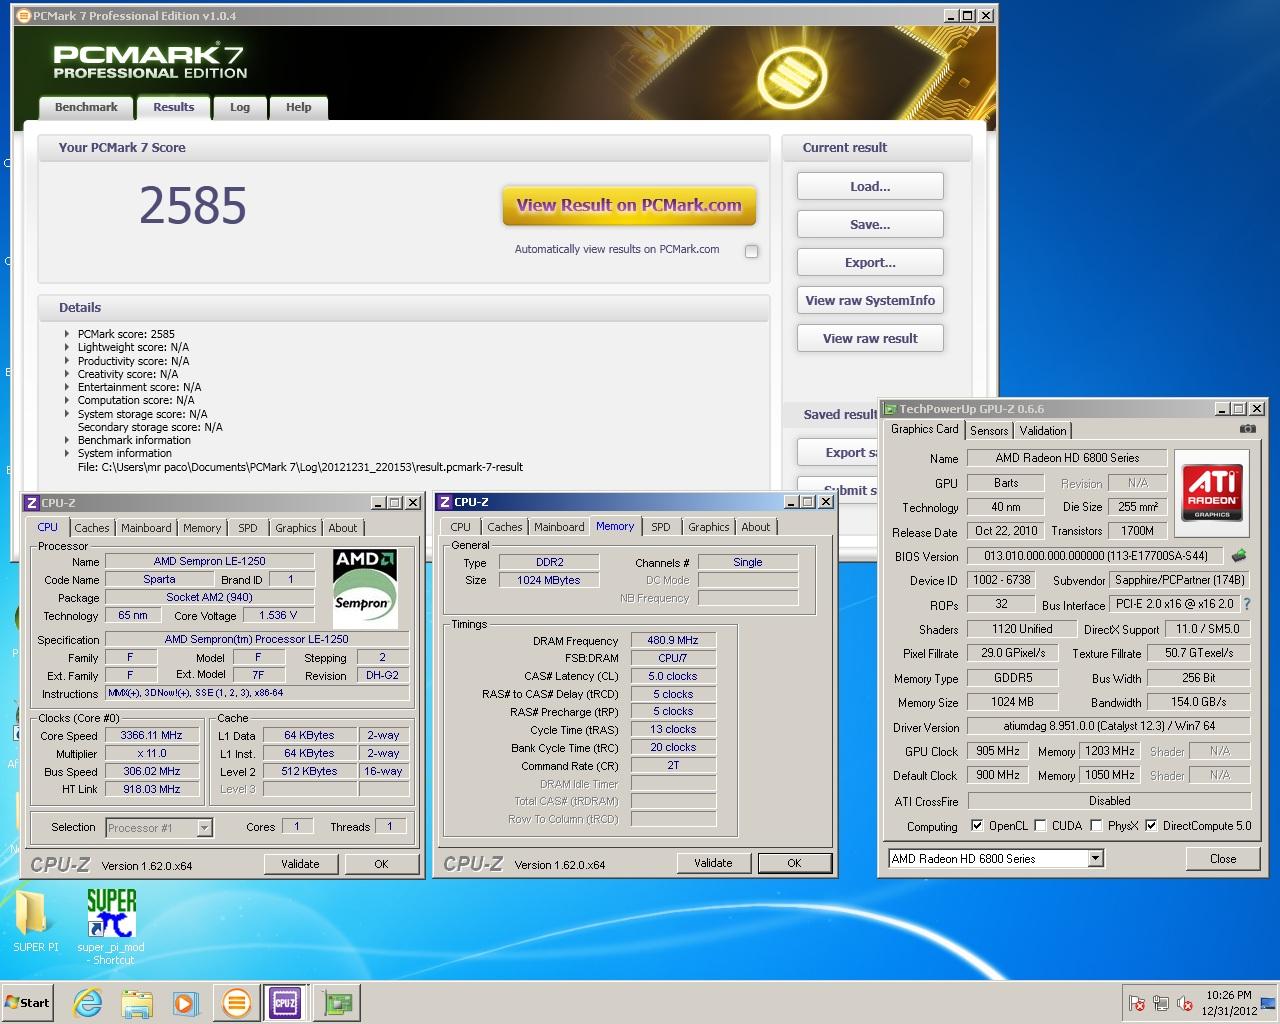
Task: Open the Help tab in PCMark
Action: tap(298, 107)
